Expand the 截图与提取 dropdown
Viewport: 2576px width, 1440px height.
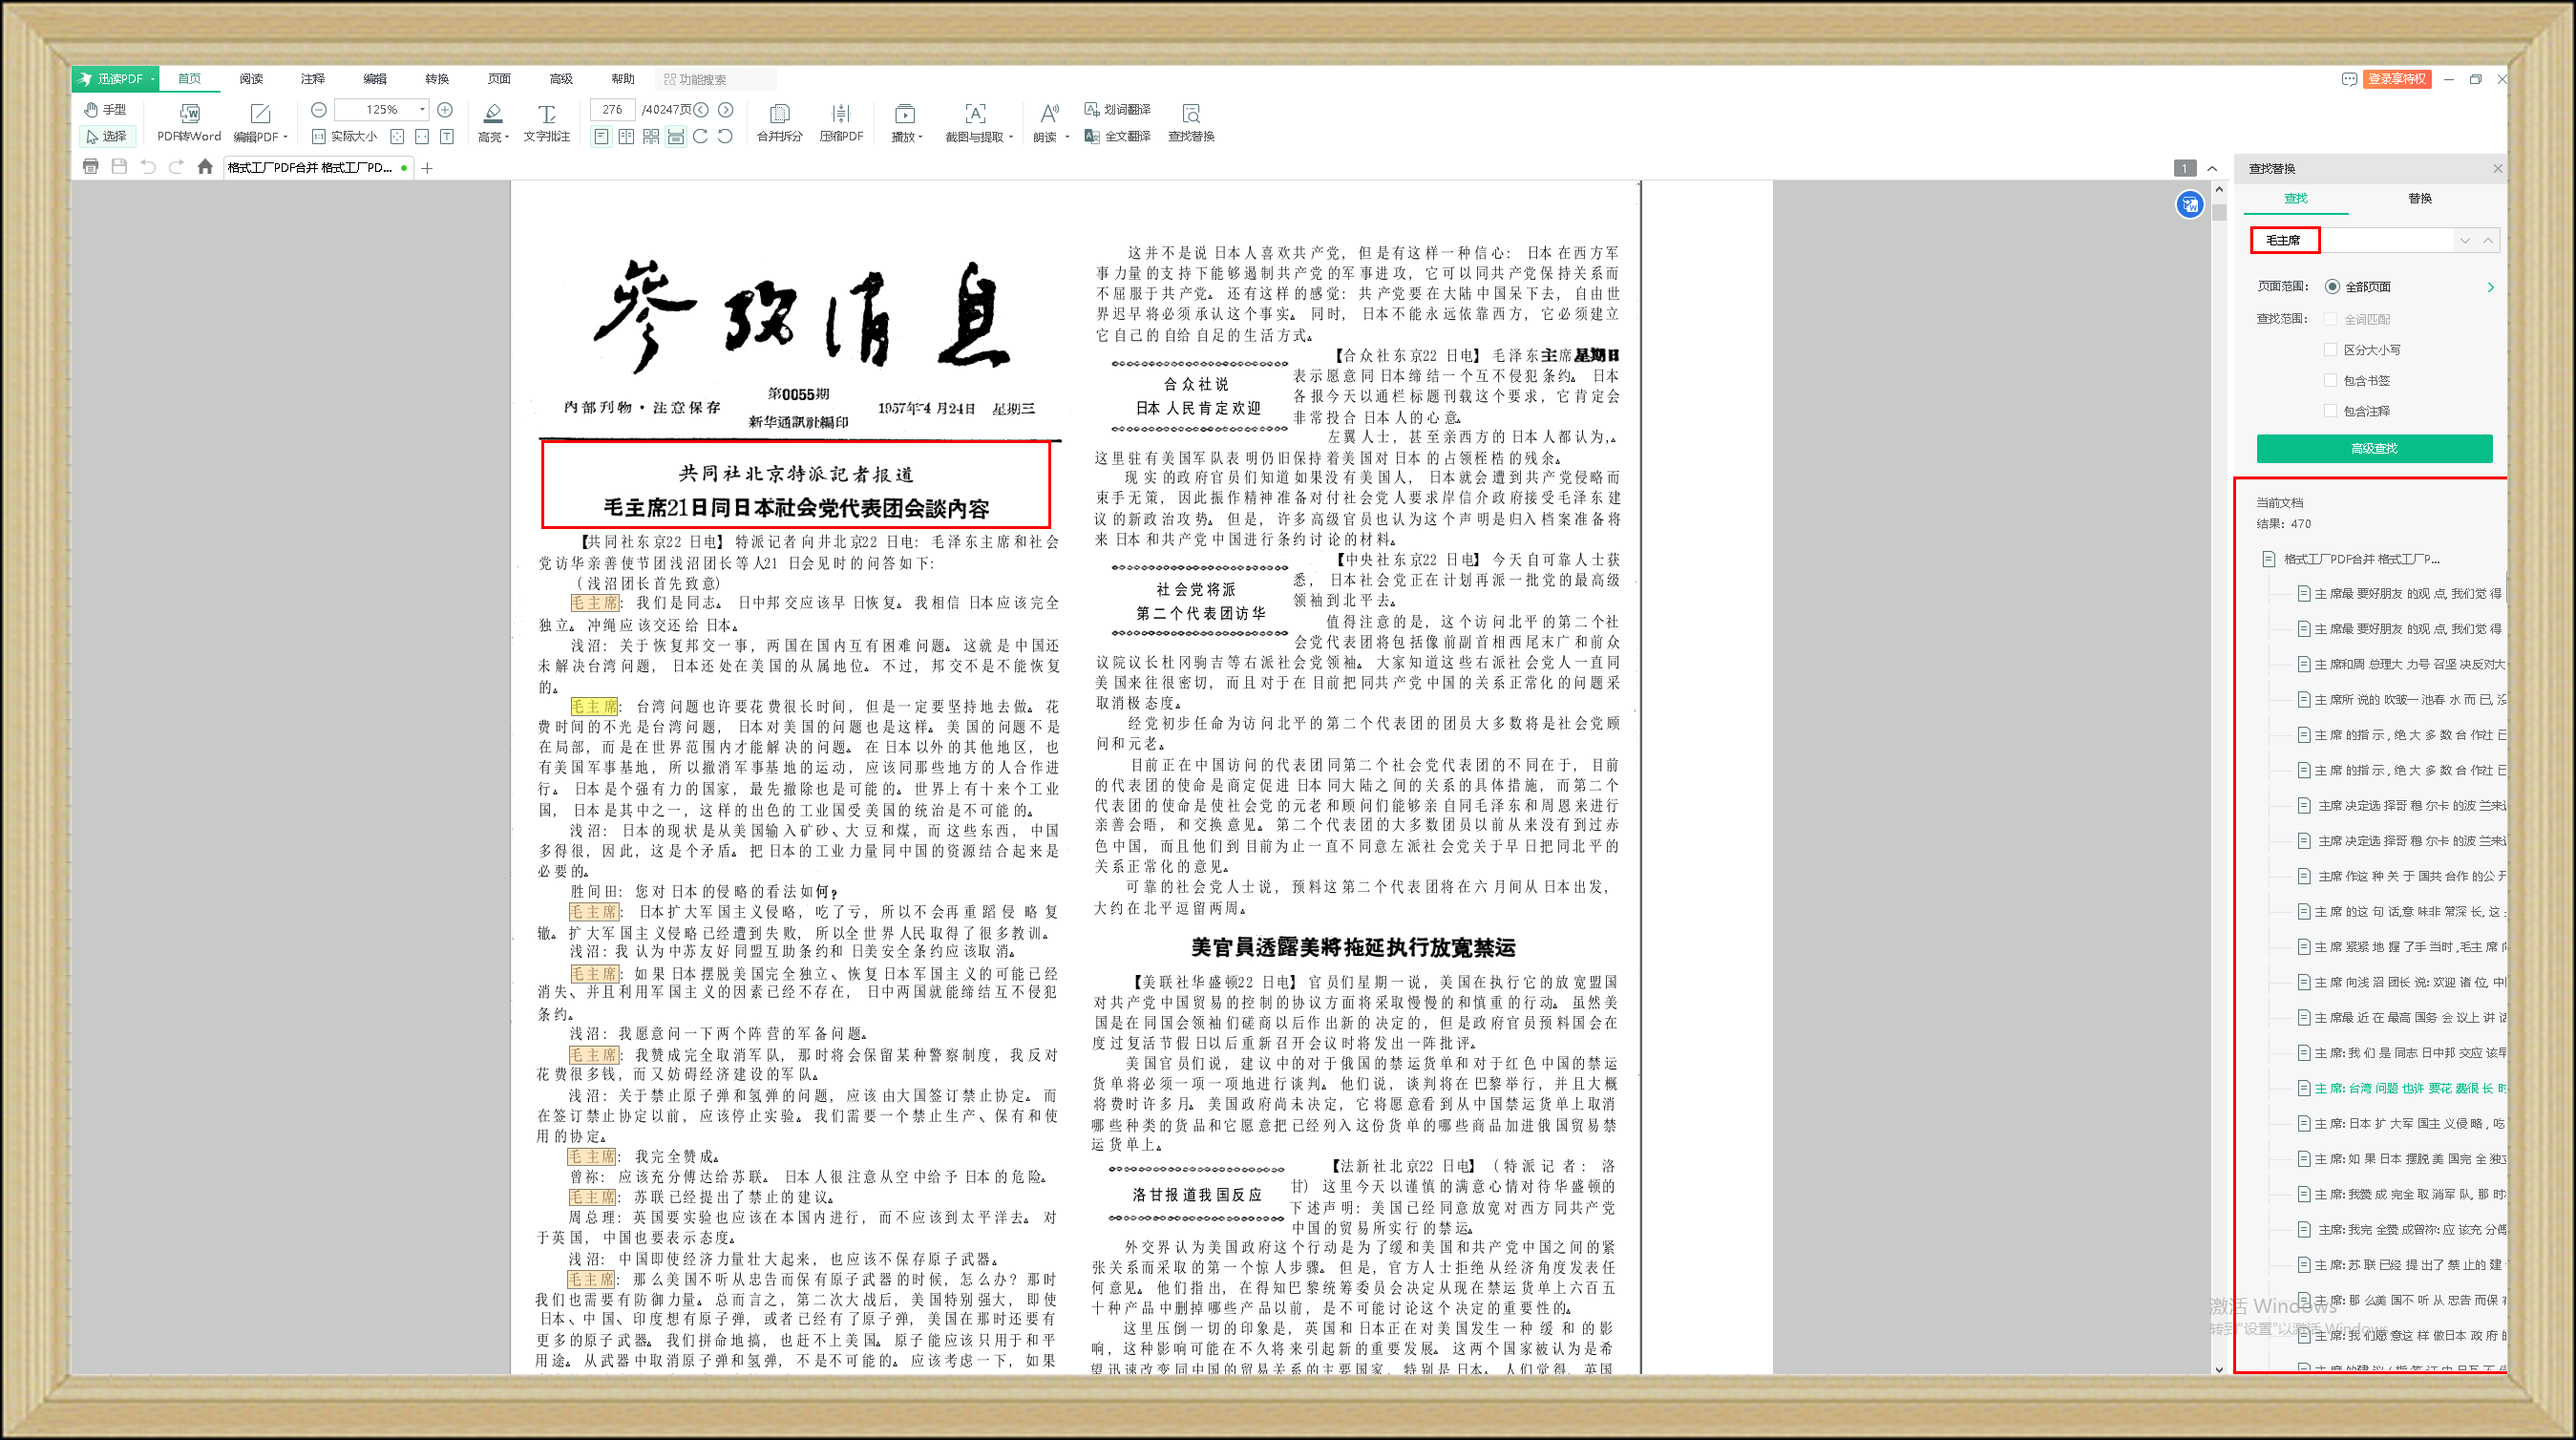point(1011,137)
